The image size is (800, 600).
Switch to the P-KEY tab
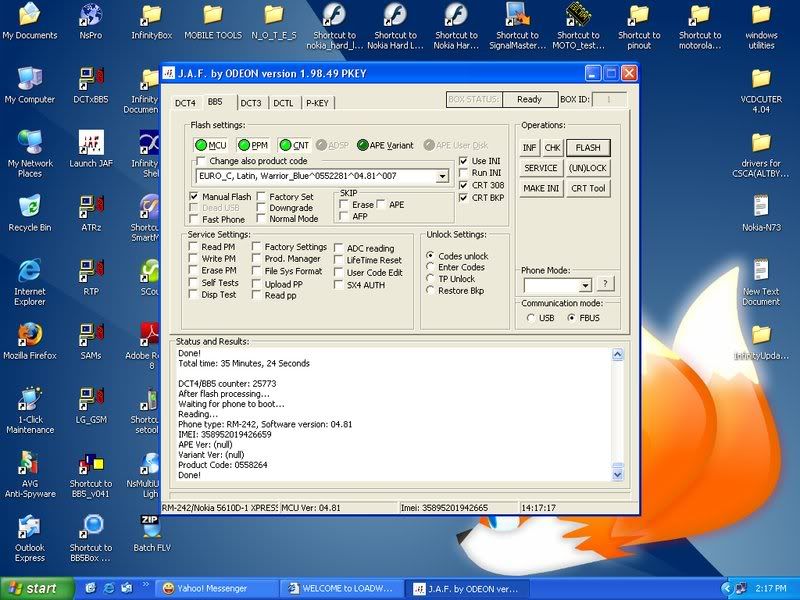click(317, 103)
